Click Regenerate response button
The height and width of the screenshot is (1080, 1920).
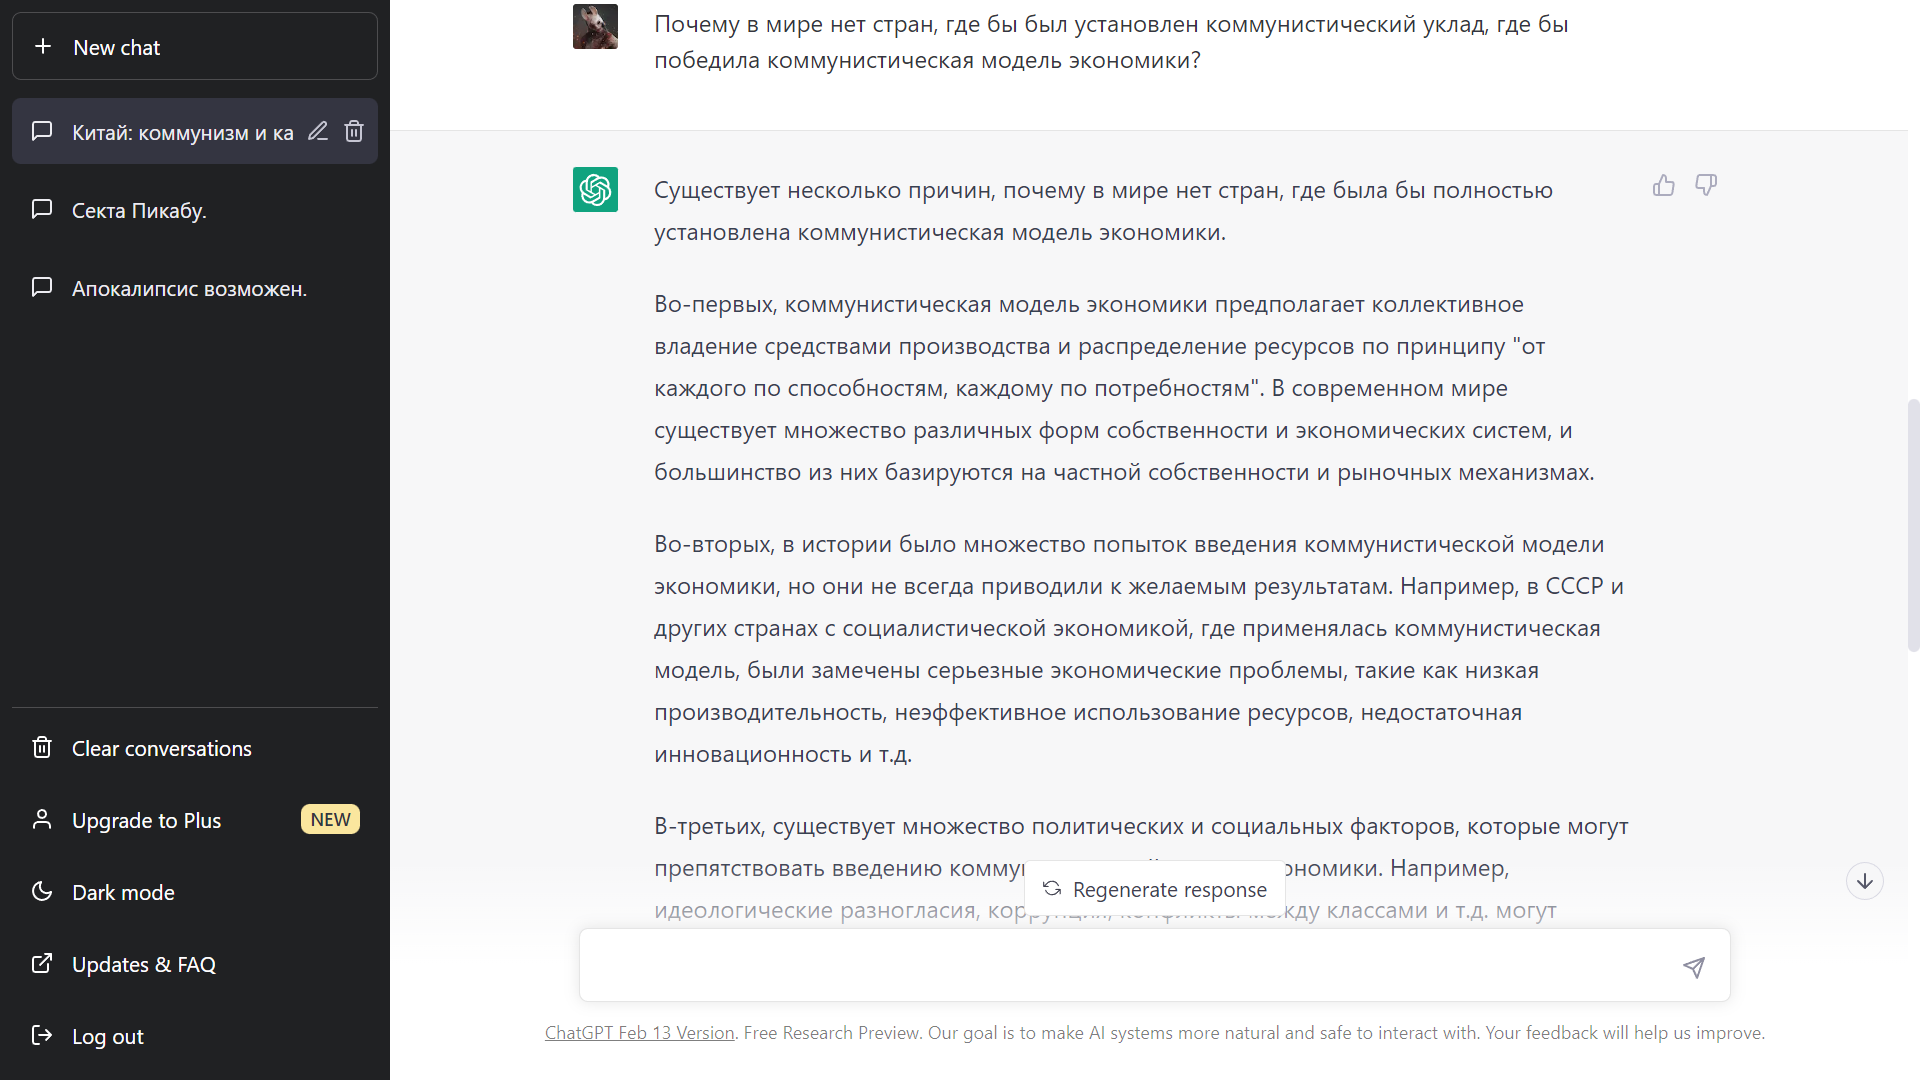coord(1155,889)
